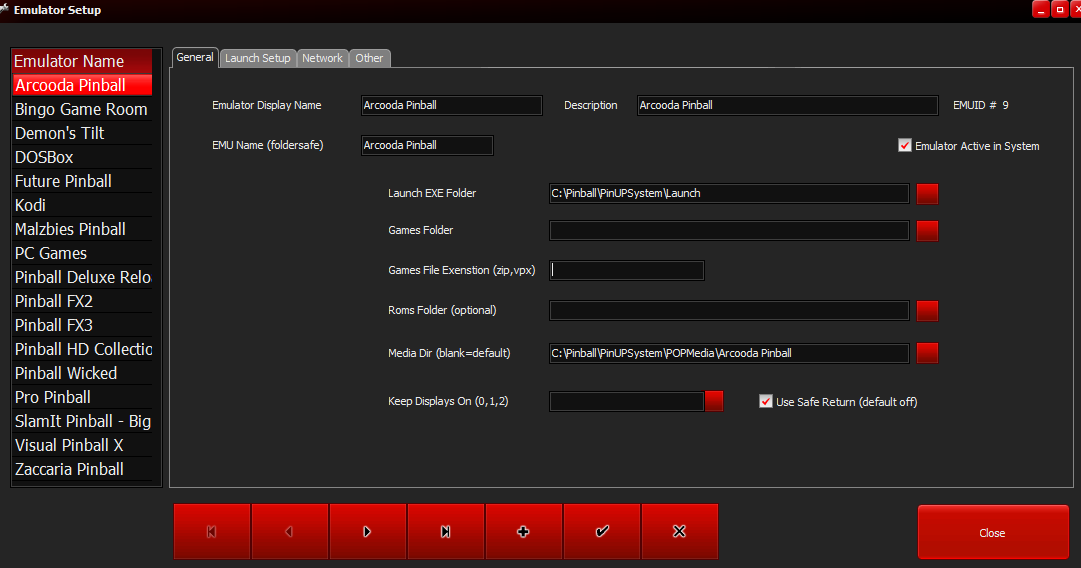Viewport: 1081px width, 568px height.
Task: Disable Use Safe Return checkbox
Action: pyautogui.click(x=766, y=402)
